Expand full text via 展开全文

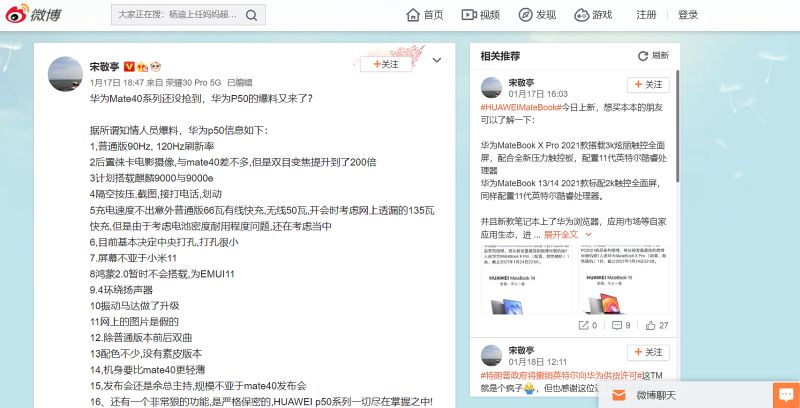click(x=567, y=235)
